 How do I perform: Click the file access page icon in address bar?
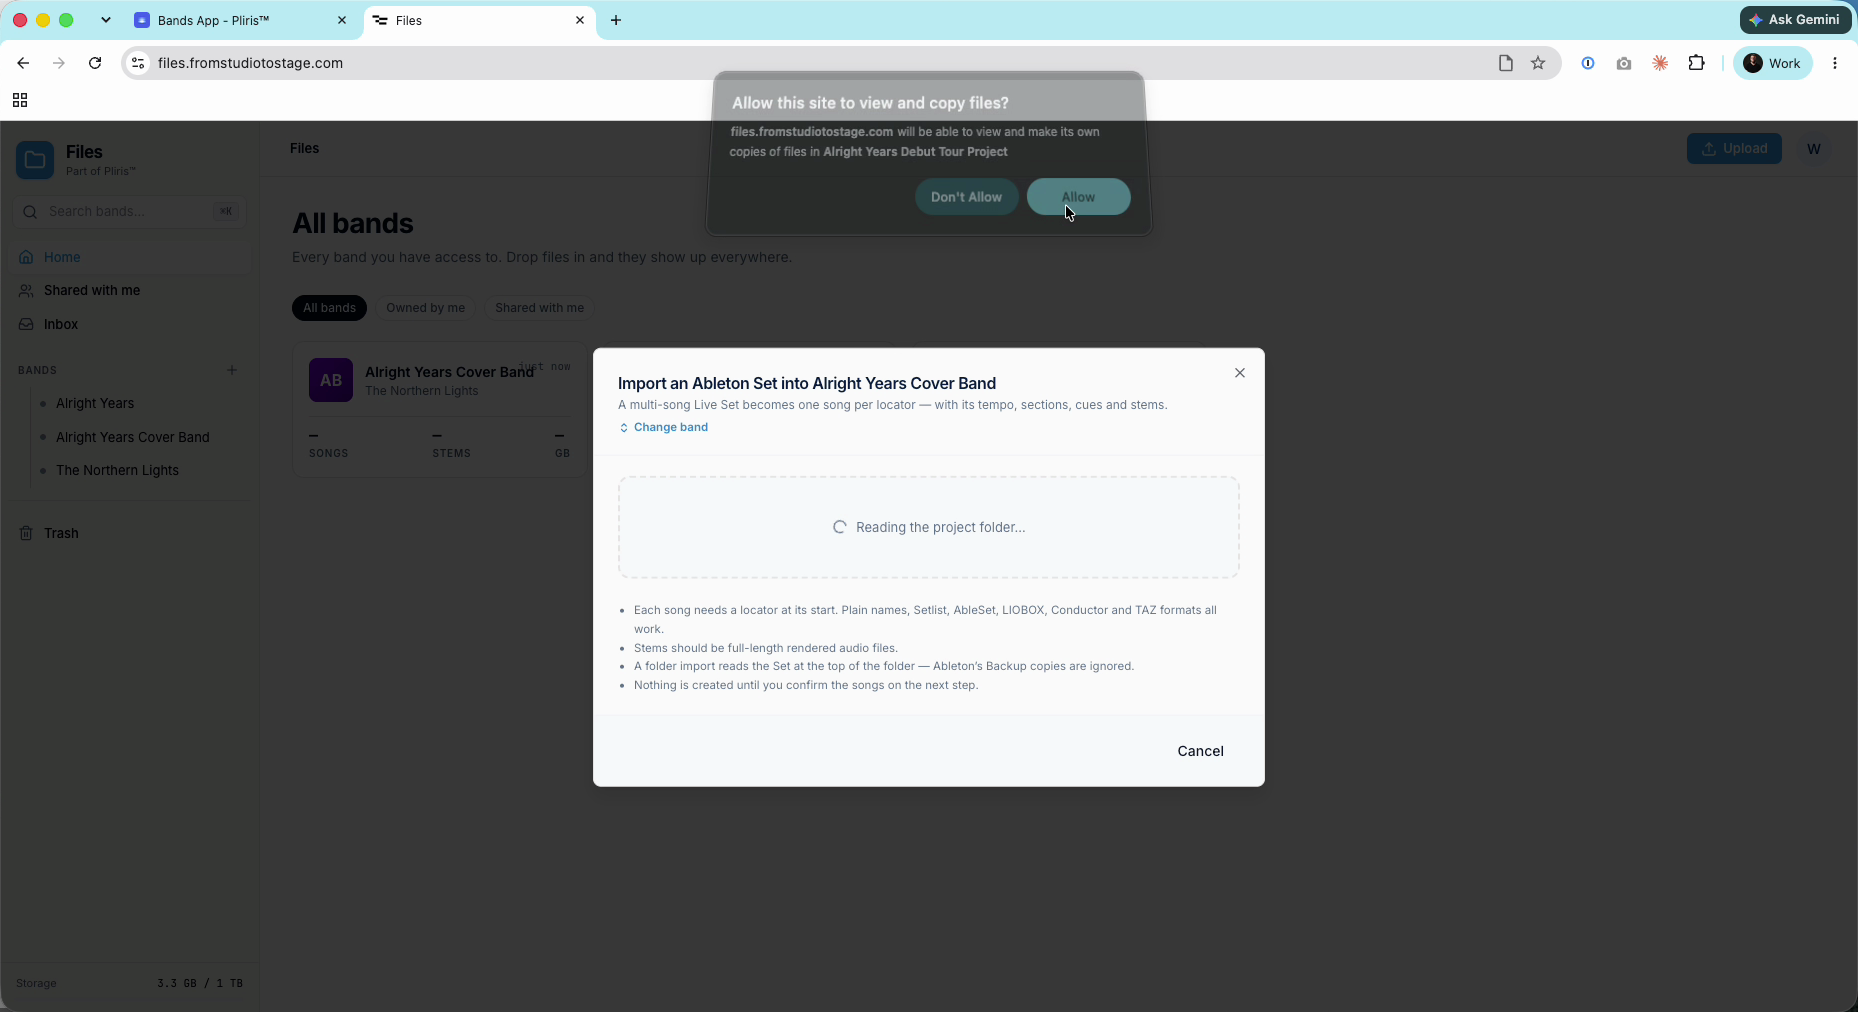pos(1505,63)
